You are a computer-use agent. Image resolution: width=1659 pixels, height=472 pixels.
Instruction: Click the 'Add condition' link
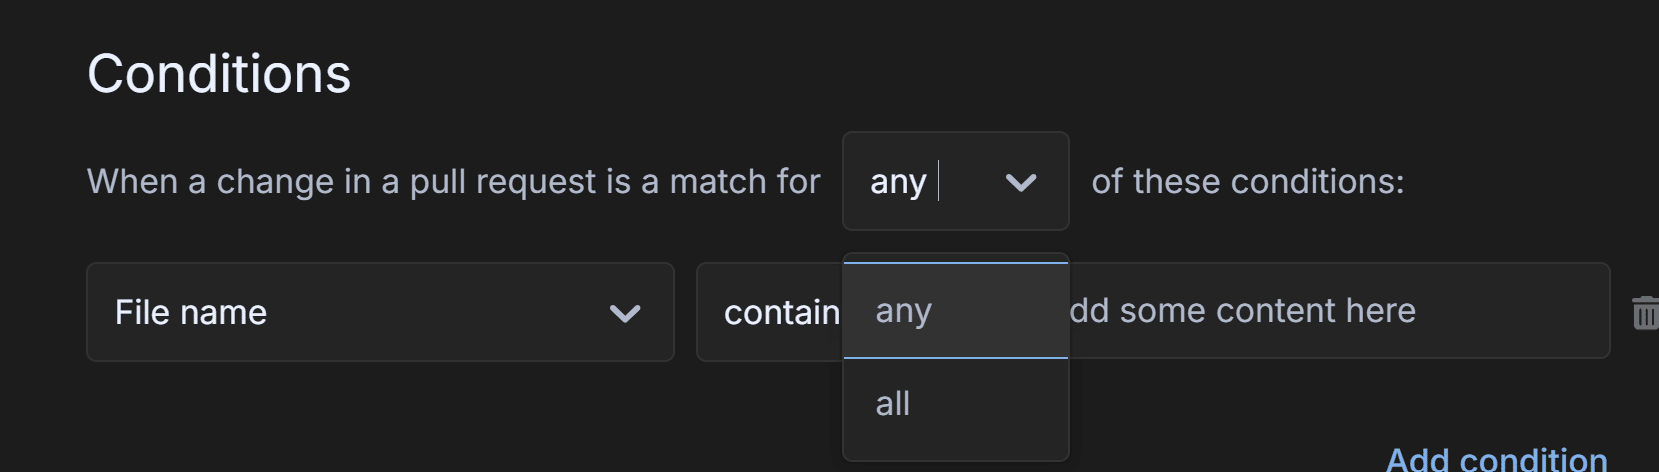(1496, 459)
